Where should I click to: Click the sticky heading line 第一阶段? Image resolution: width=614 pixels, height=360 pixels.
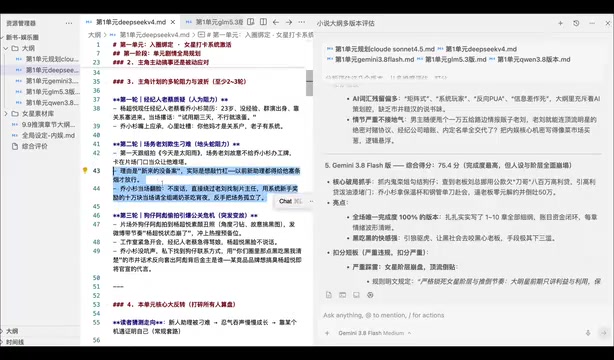[x=157, y=53]
